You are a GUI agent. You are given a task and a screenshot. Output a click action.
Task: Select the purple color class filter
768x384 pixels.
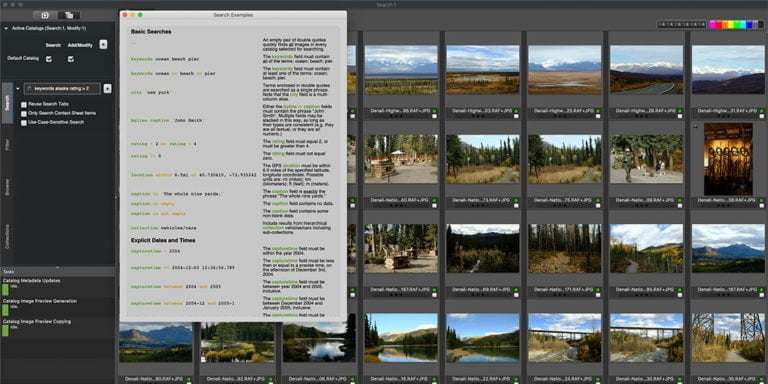(756, 24)
